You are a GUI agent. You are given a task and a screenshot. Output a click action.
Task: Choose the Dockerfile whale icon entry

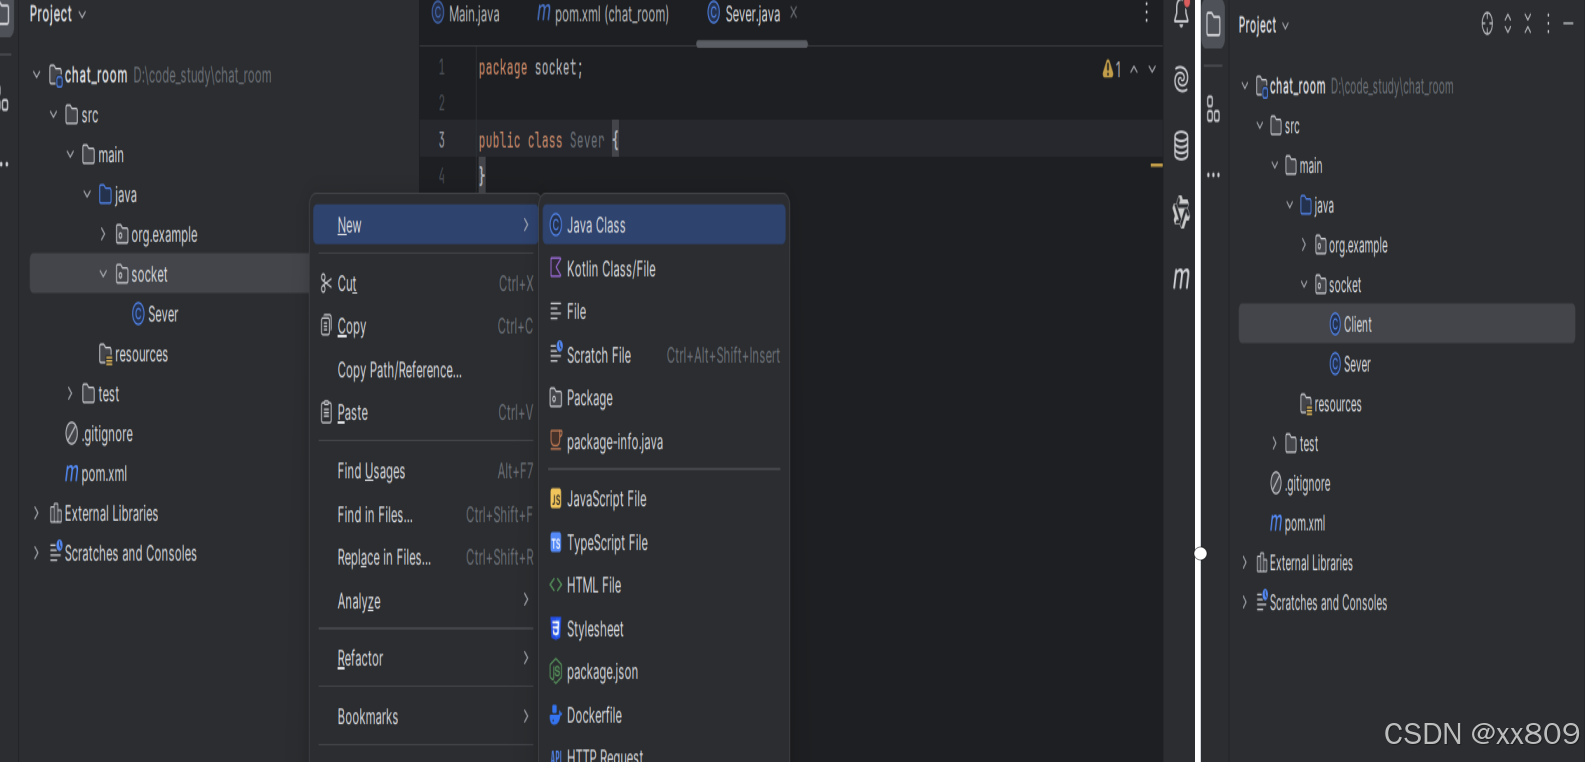pos(664,715)
